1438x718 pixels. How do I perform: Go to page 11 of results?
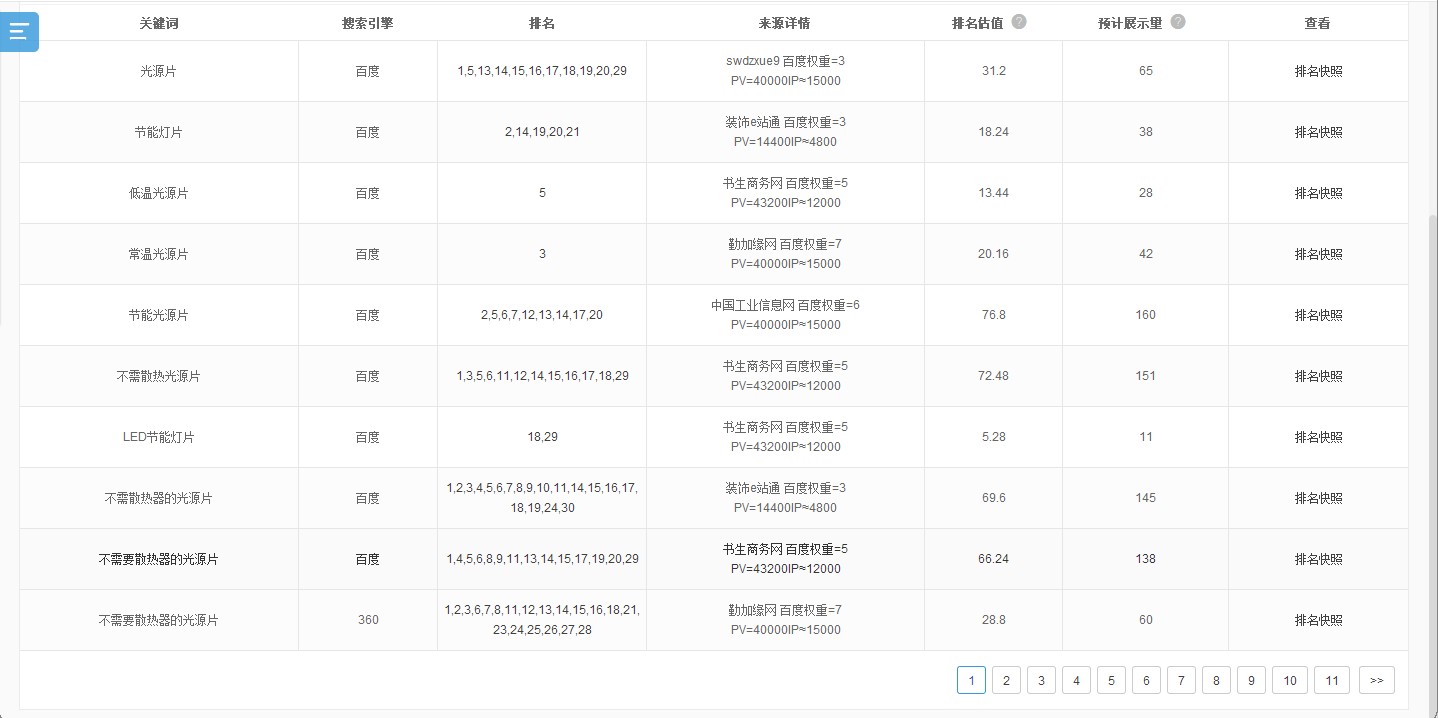[1331, 680]
